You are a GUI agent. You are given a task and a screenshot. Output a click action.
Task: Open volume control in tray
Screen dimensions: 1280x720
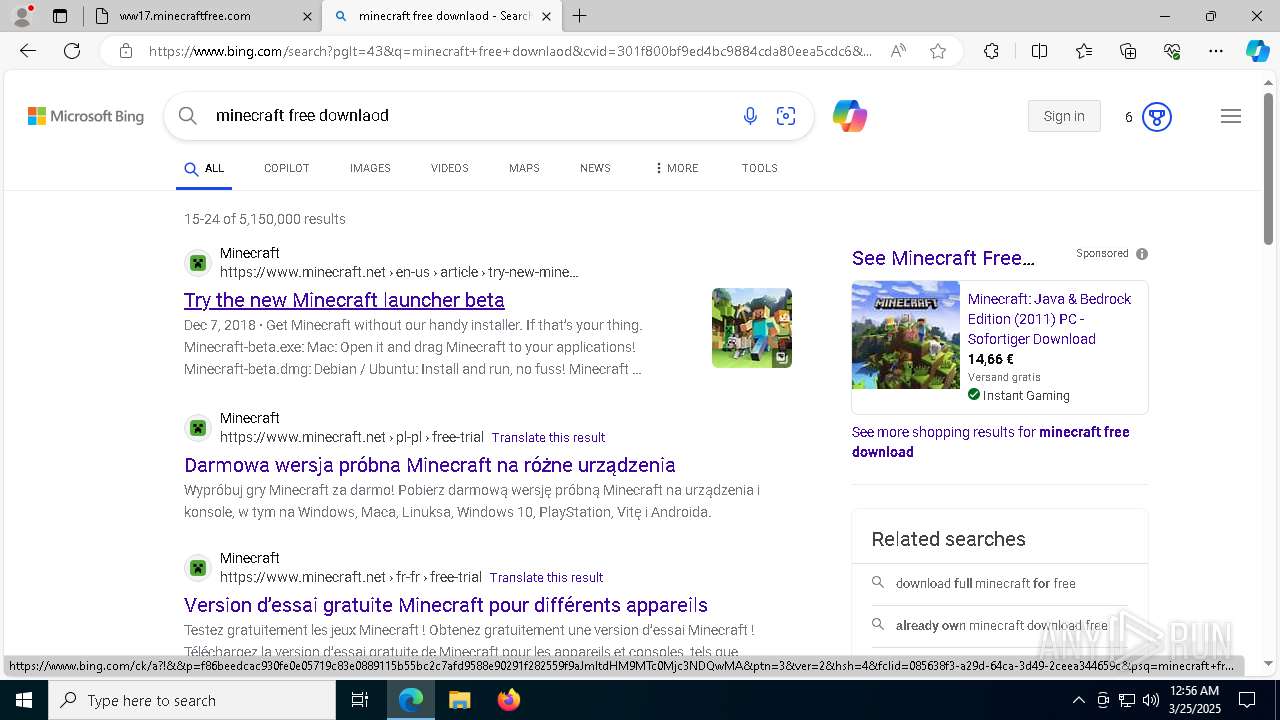point(1151,700)
